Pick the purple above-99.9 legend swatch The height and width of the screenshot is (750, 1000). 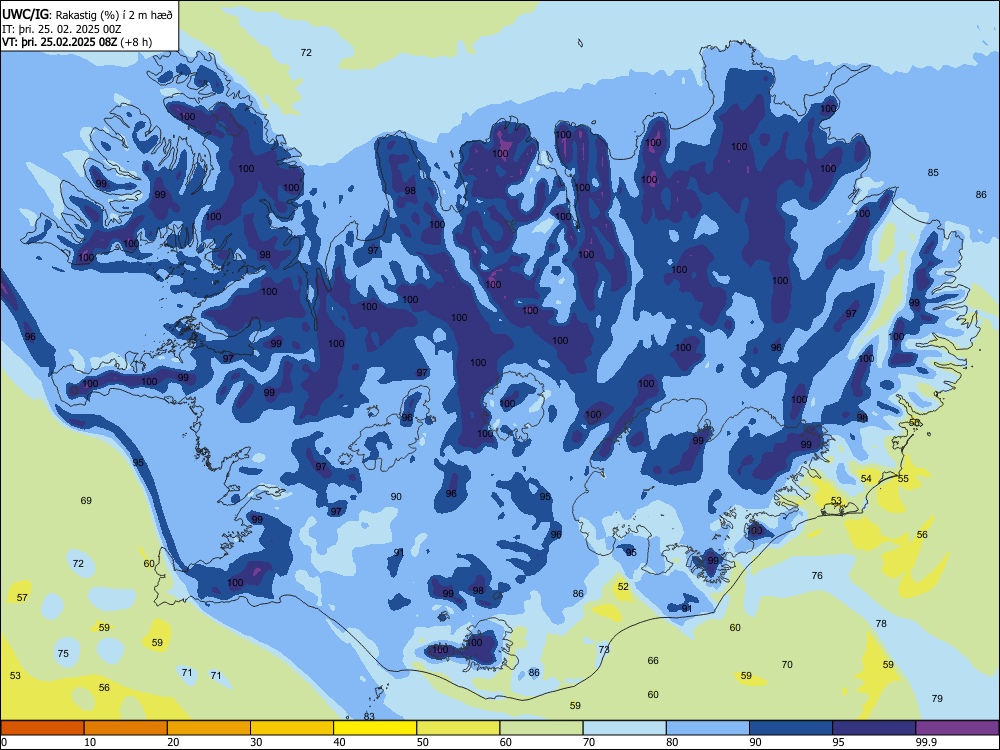pyautogui.click(x=957, y=728)
